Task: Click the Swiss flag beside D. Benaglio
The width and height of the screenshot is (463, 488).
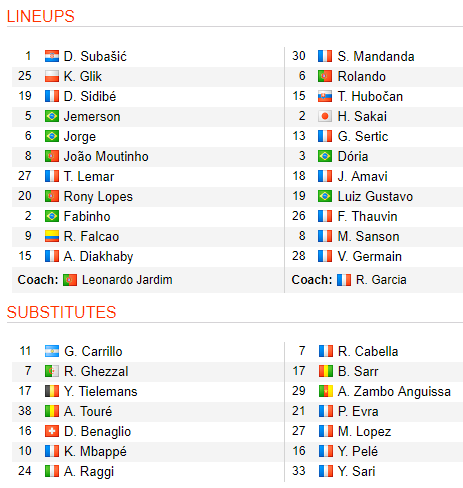Action: click(x=52, y=431)
